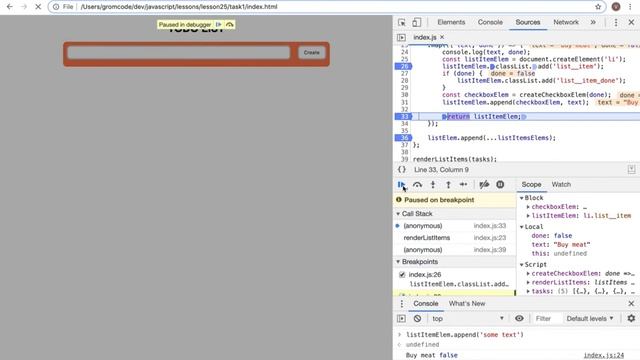This screenshot has height=360, width=640.
Task: Stop loading the page
Action: [38, 7]
